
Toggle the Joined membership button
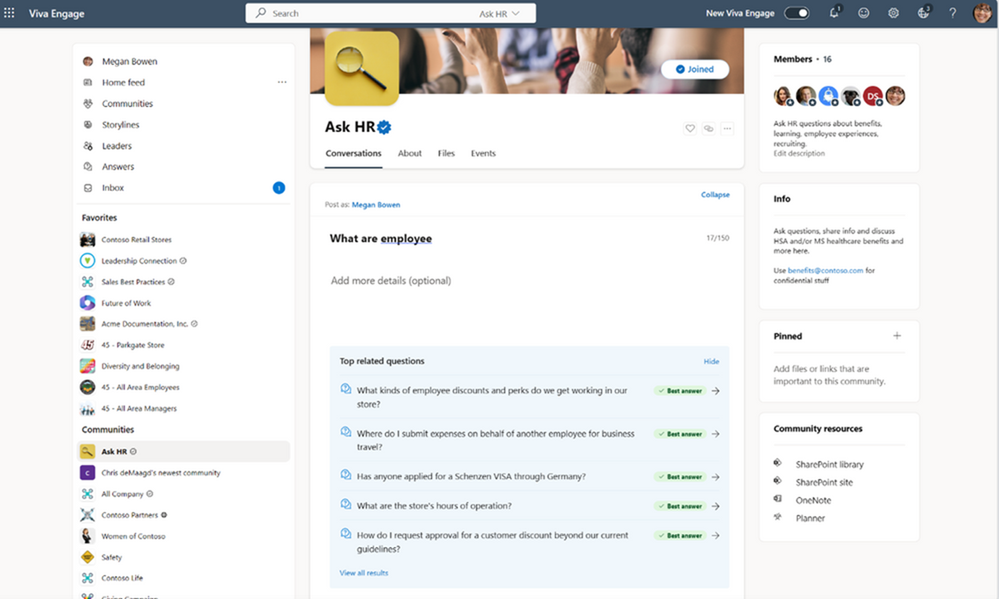(x=695, y=69)
